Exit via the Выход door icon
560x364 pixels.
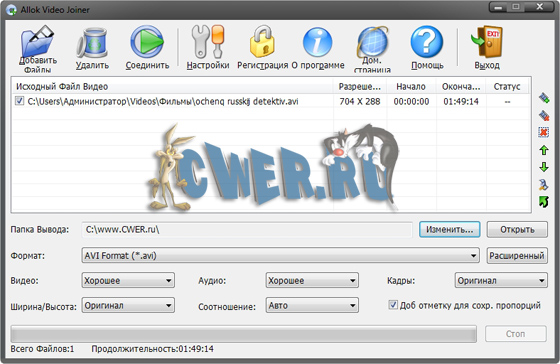[487, 42]
